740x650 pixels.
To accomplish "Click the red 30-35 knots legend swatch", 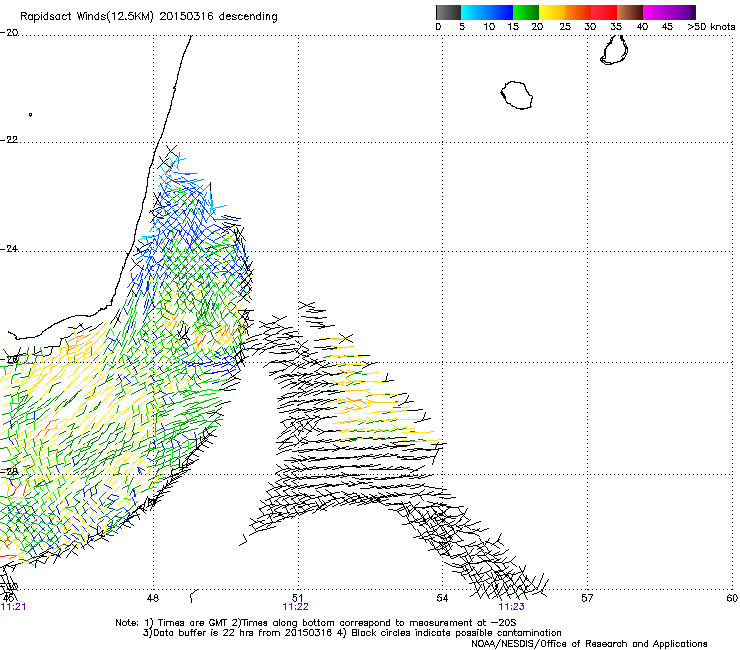I will coord(604,12).
